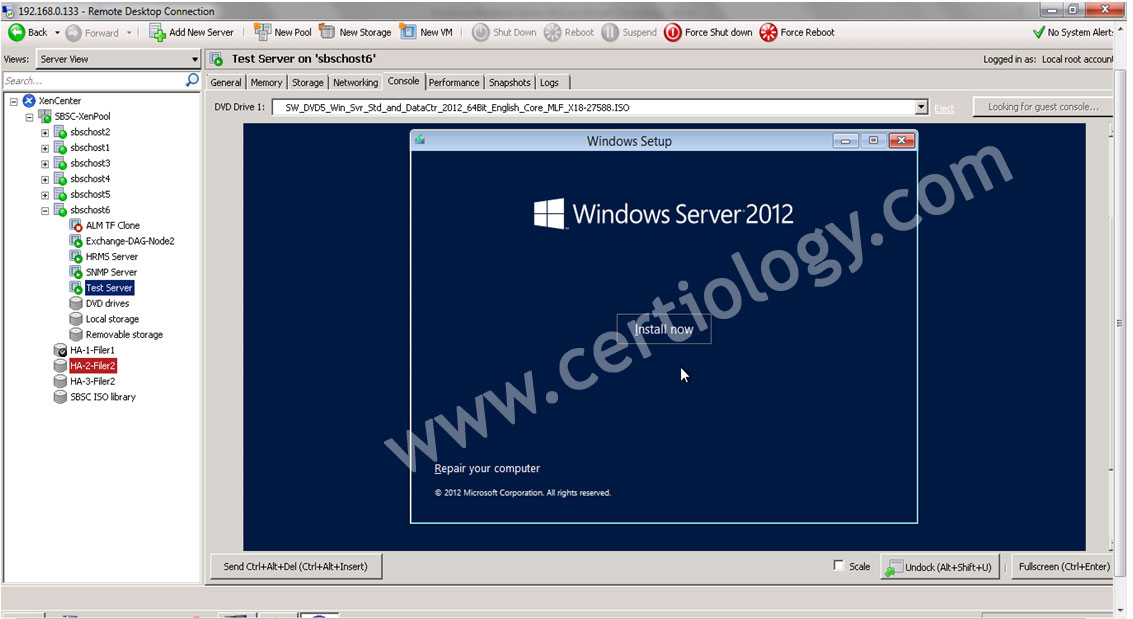Click Fullscreen (Ctrl+Enter) button
Image resolution: width=1133 pixels, height=619 pixels.
coord(1064,567)
